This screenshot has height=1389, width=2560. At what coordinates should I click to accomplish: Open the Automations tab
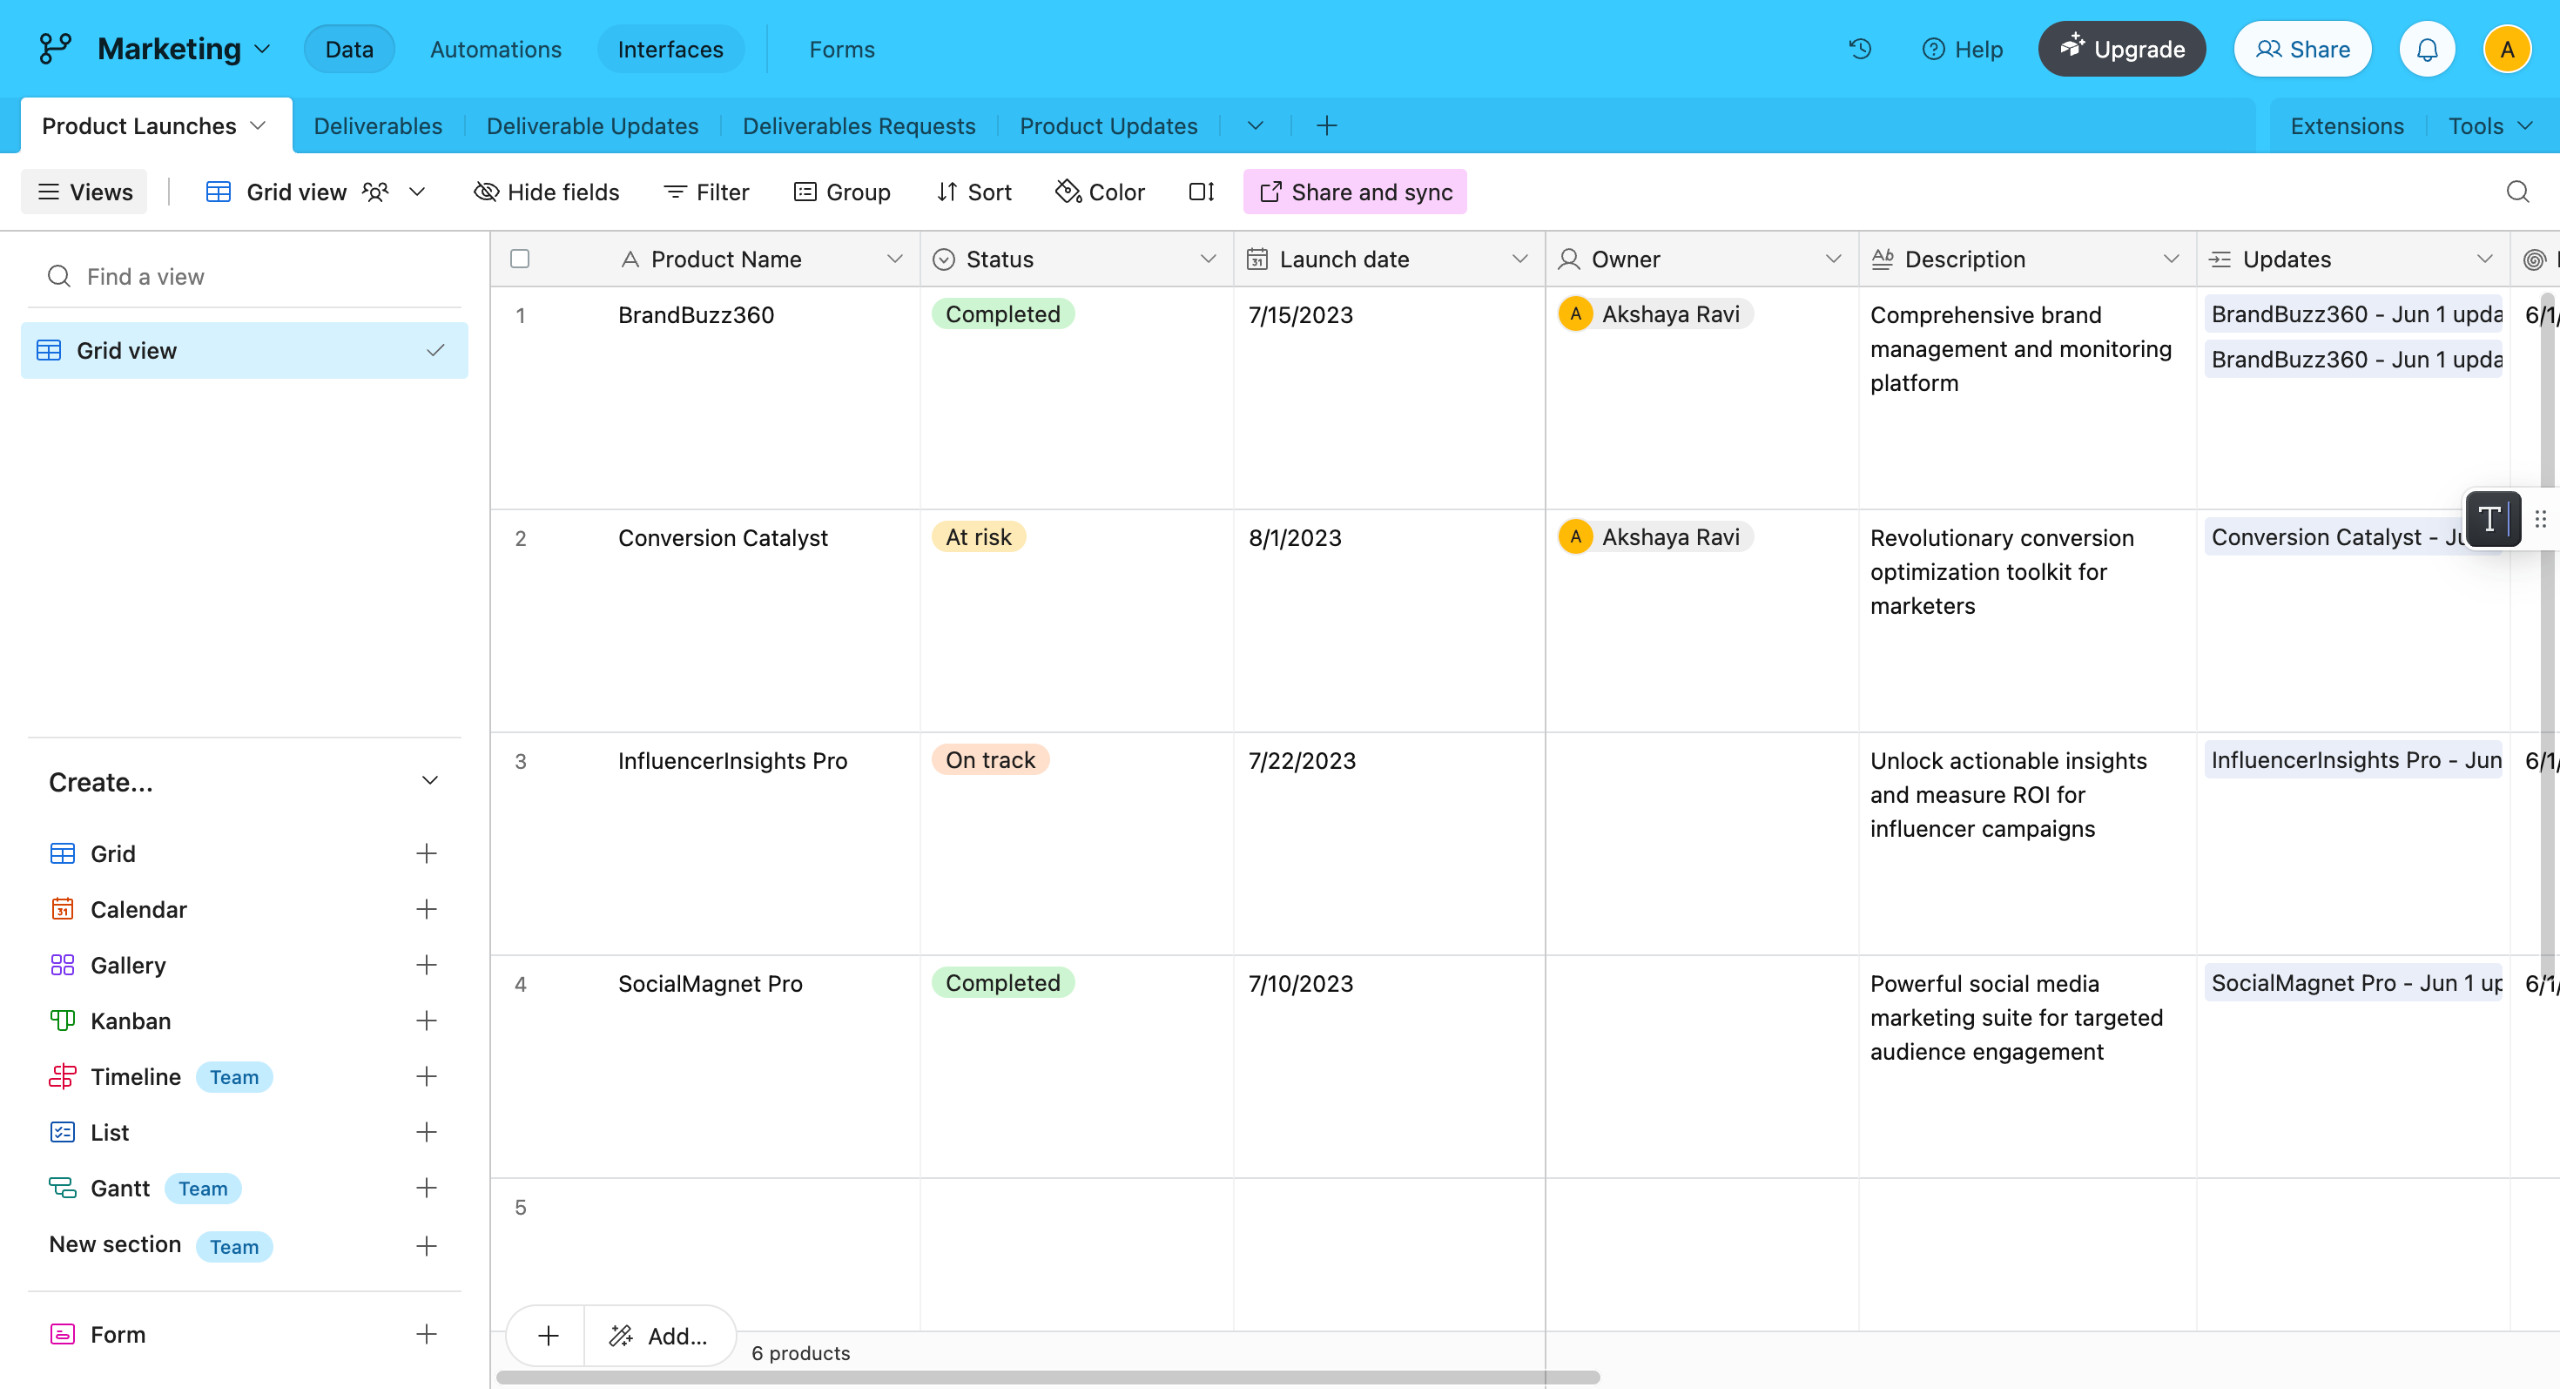pos(495,49)
